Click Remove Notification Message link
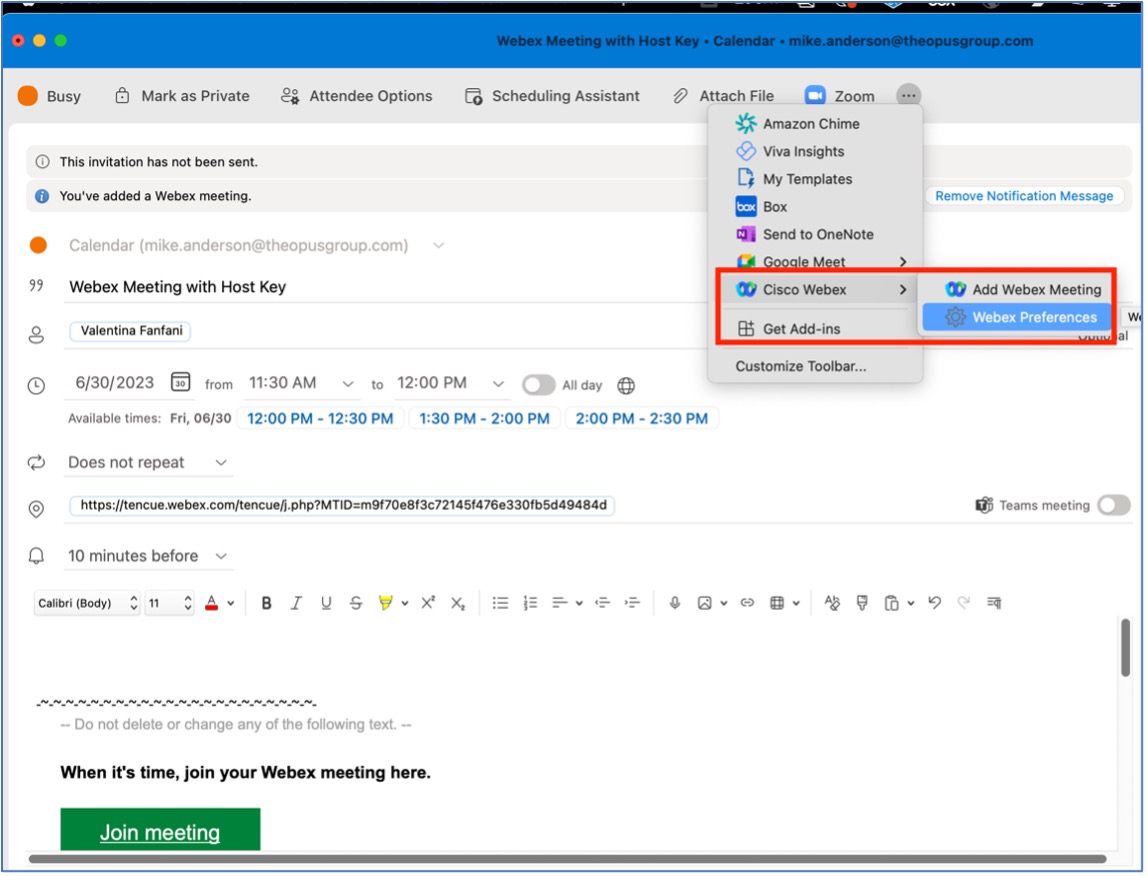The image size is (1148, 876). point(1024,196)
